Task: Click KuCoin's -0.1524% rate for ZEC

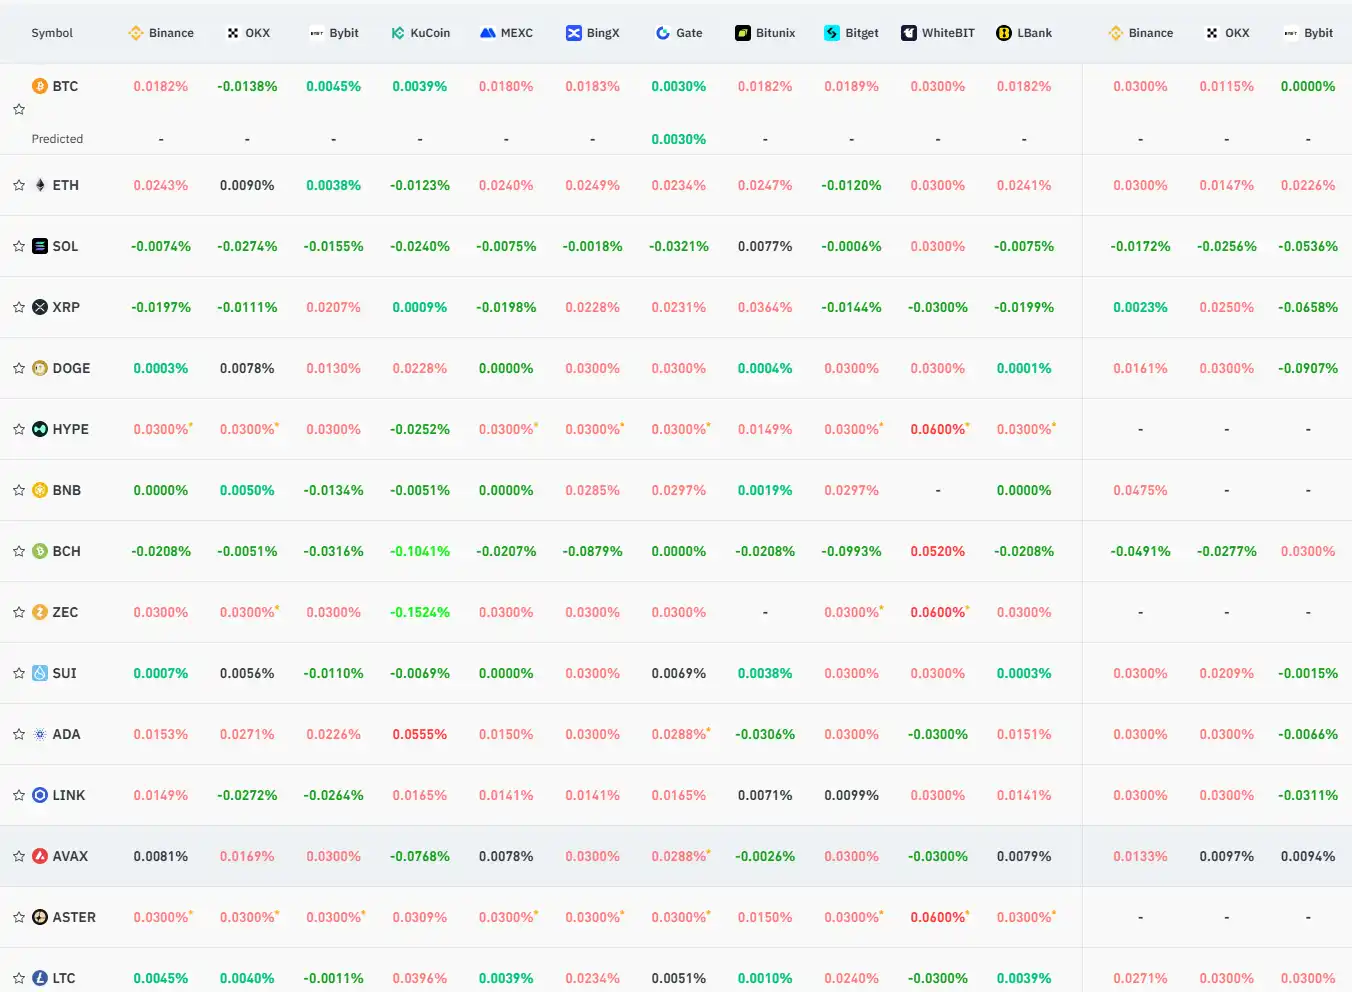Action: point(420,612)
